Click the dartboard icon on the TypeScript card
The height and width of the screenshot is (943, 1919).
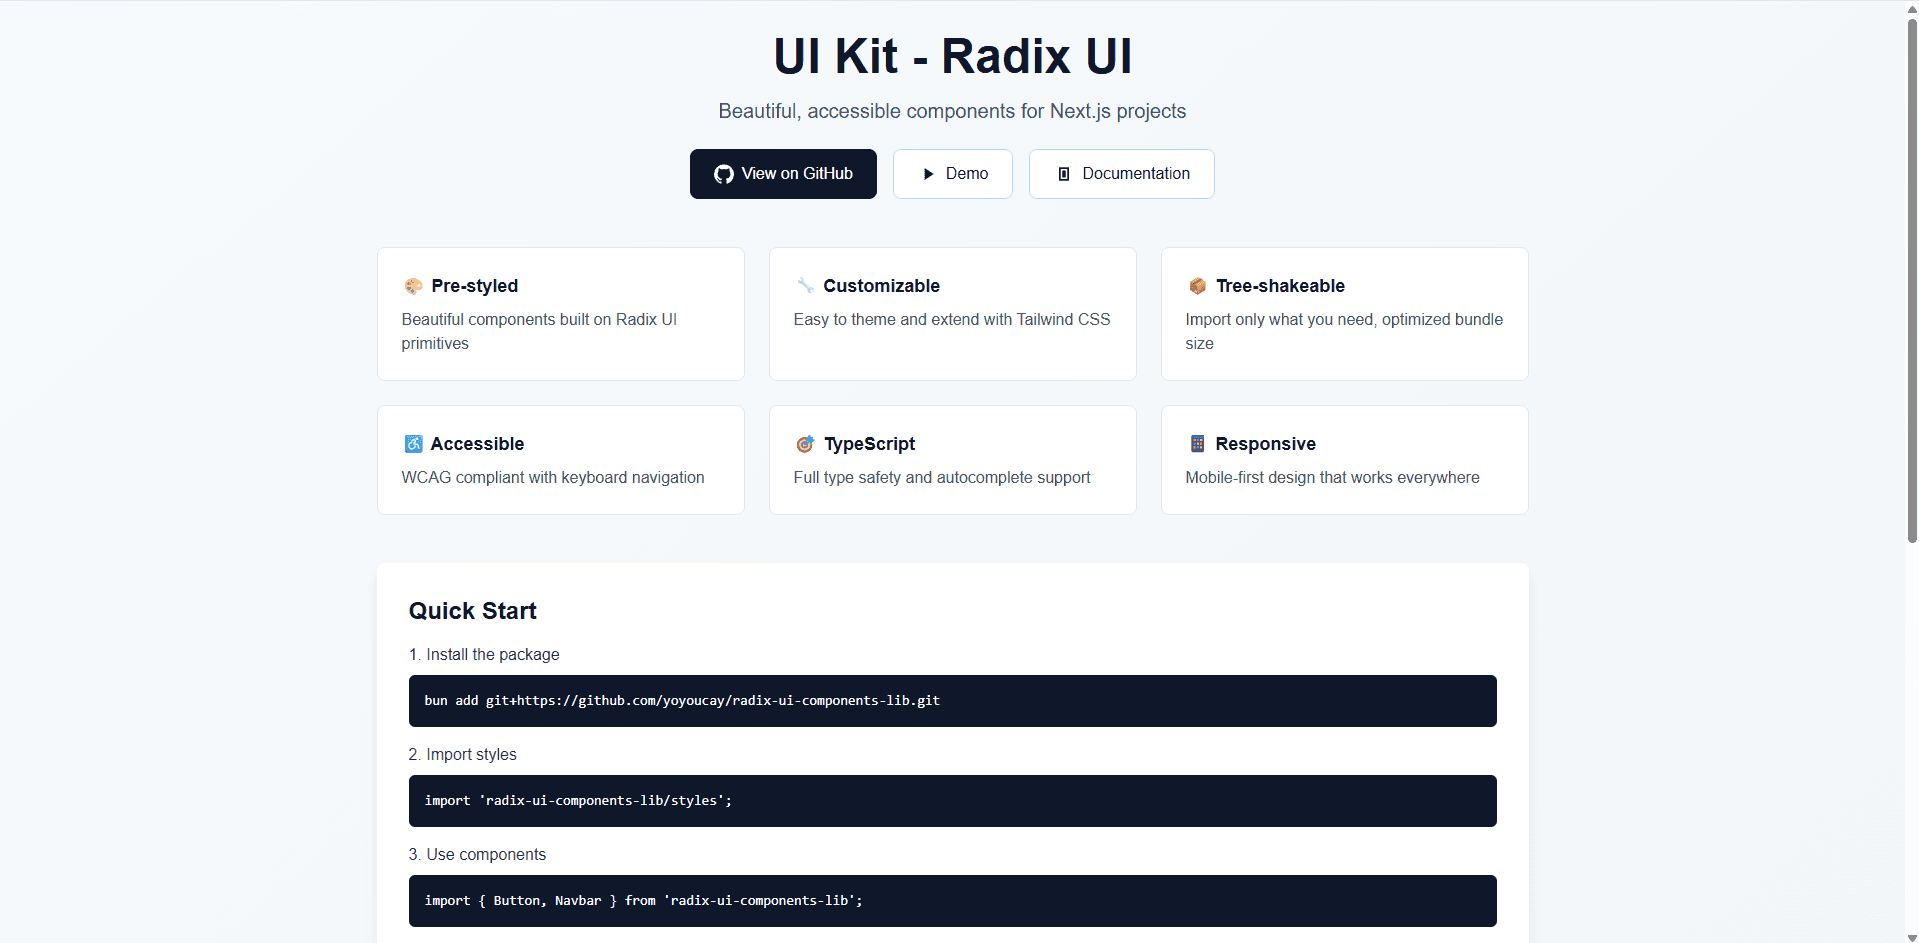pos(804,444)
